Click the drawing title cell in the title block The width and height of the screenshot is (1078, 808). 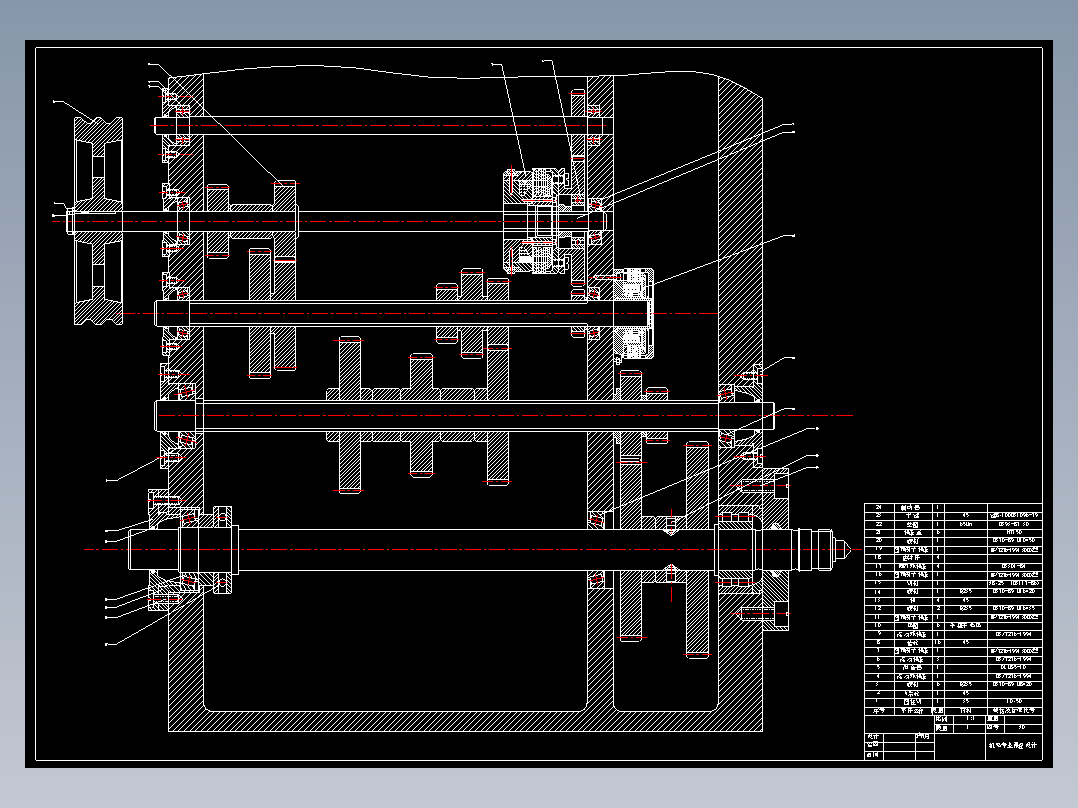point(1013,745)
